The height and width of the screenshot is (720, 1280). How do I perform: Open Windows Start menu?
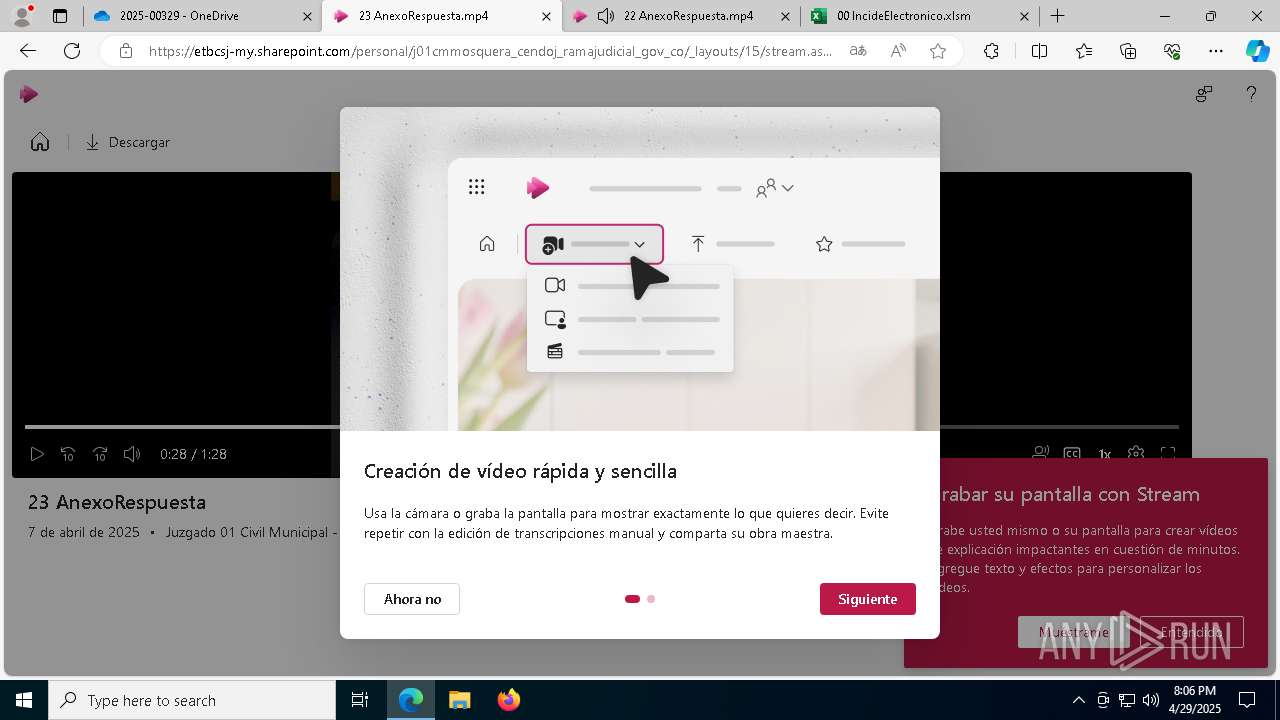click(24, 700)
